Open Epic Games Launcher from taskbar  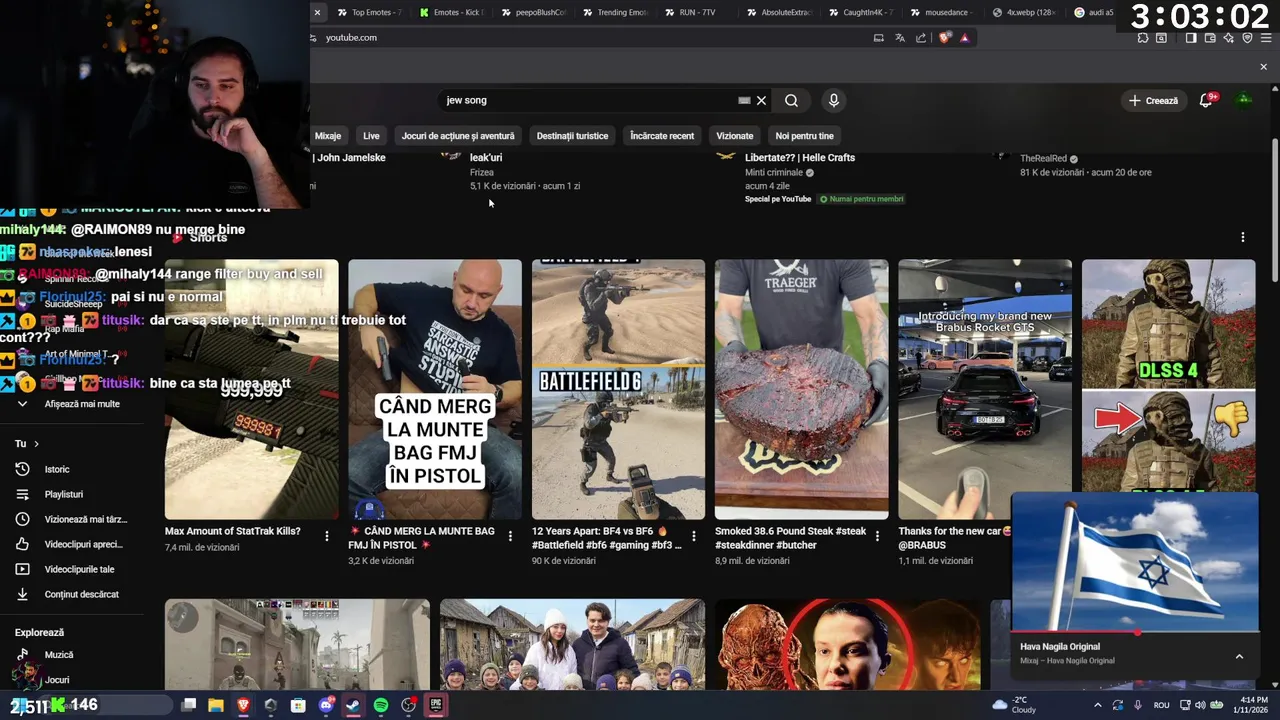(x=436, y=705)
